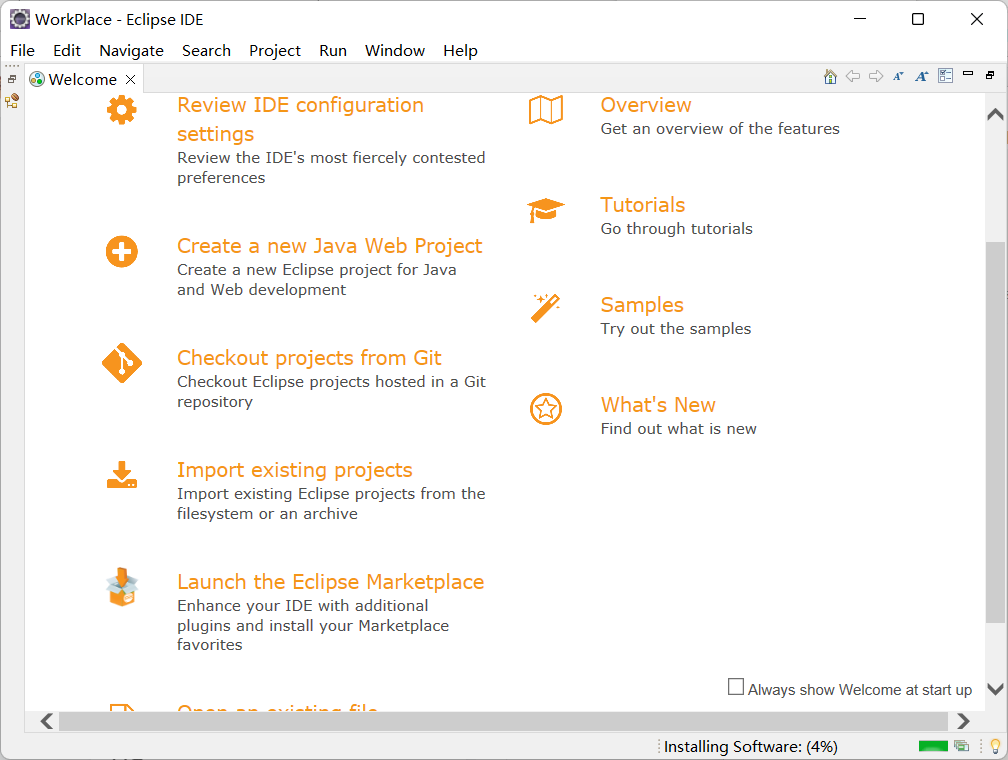Enable Always show Welcome at start up
Image resolution: width=1008 pixels, height=760 pixels.
[735, 687]
